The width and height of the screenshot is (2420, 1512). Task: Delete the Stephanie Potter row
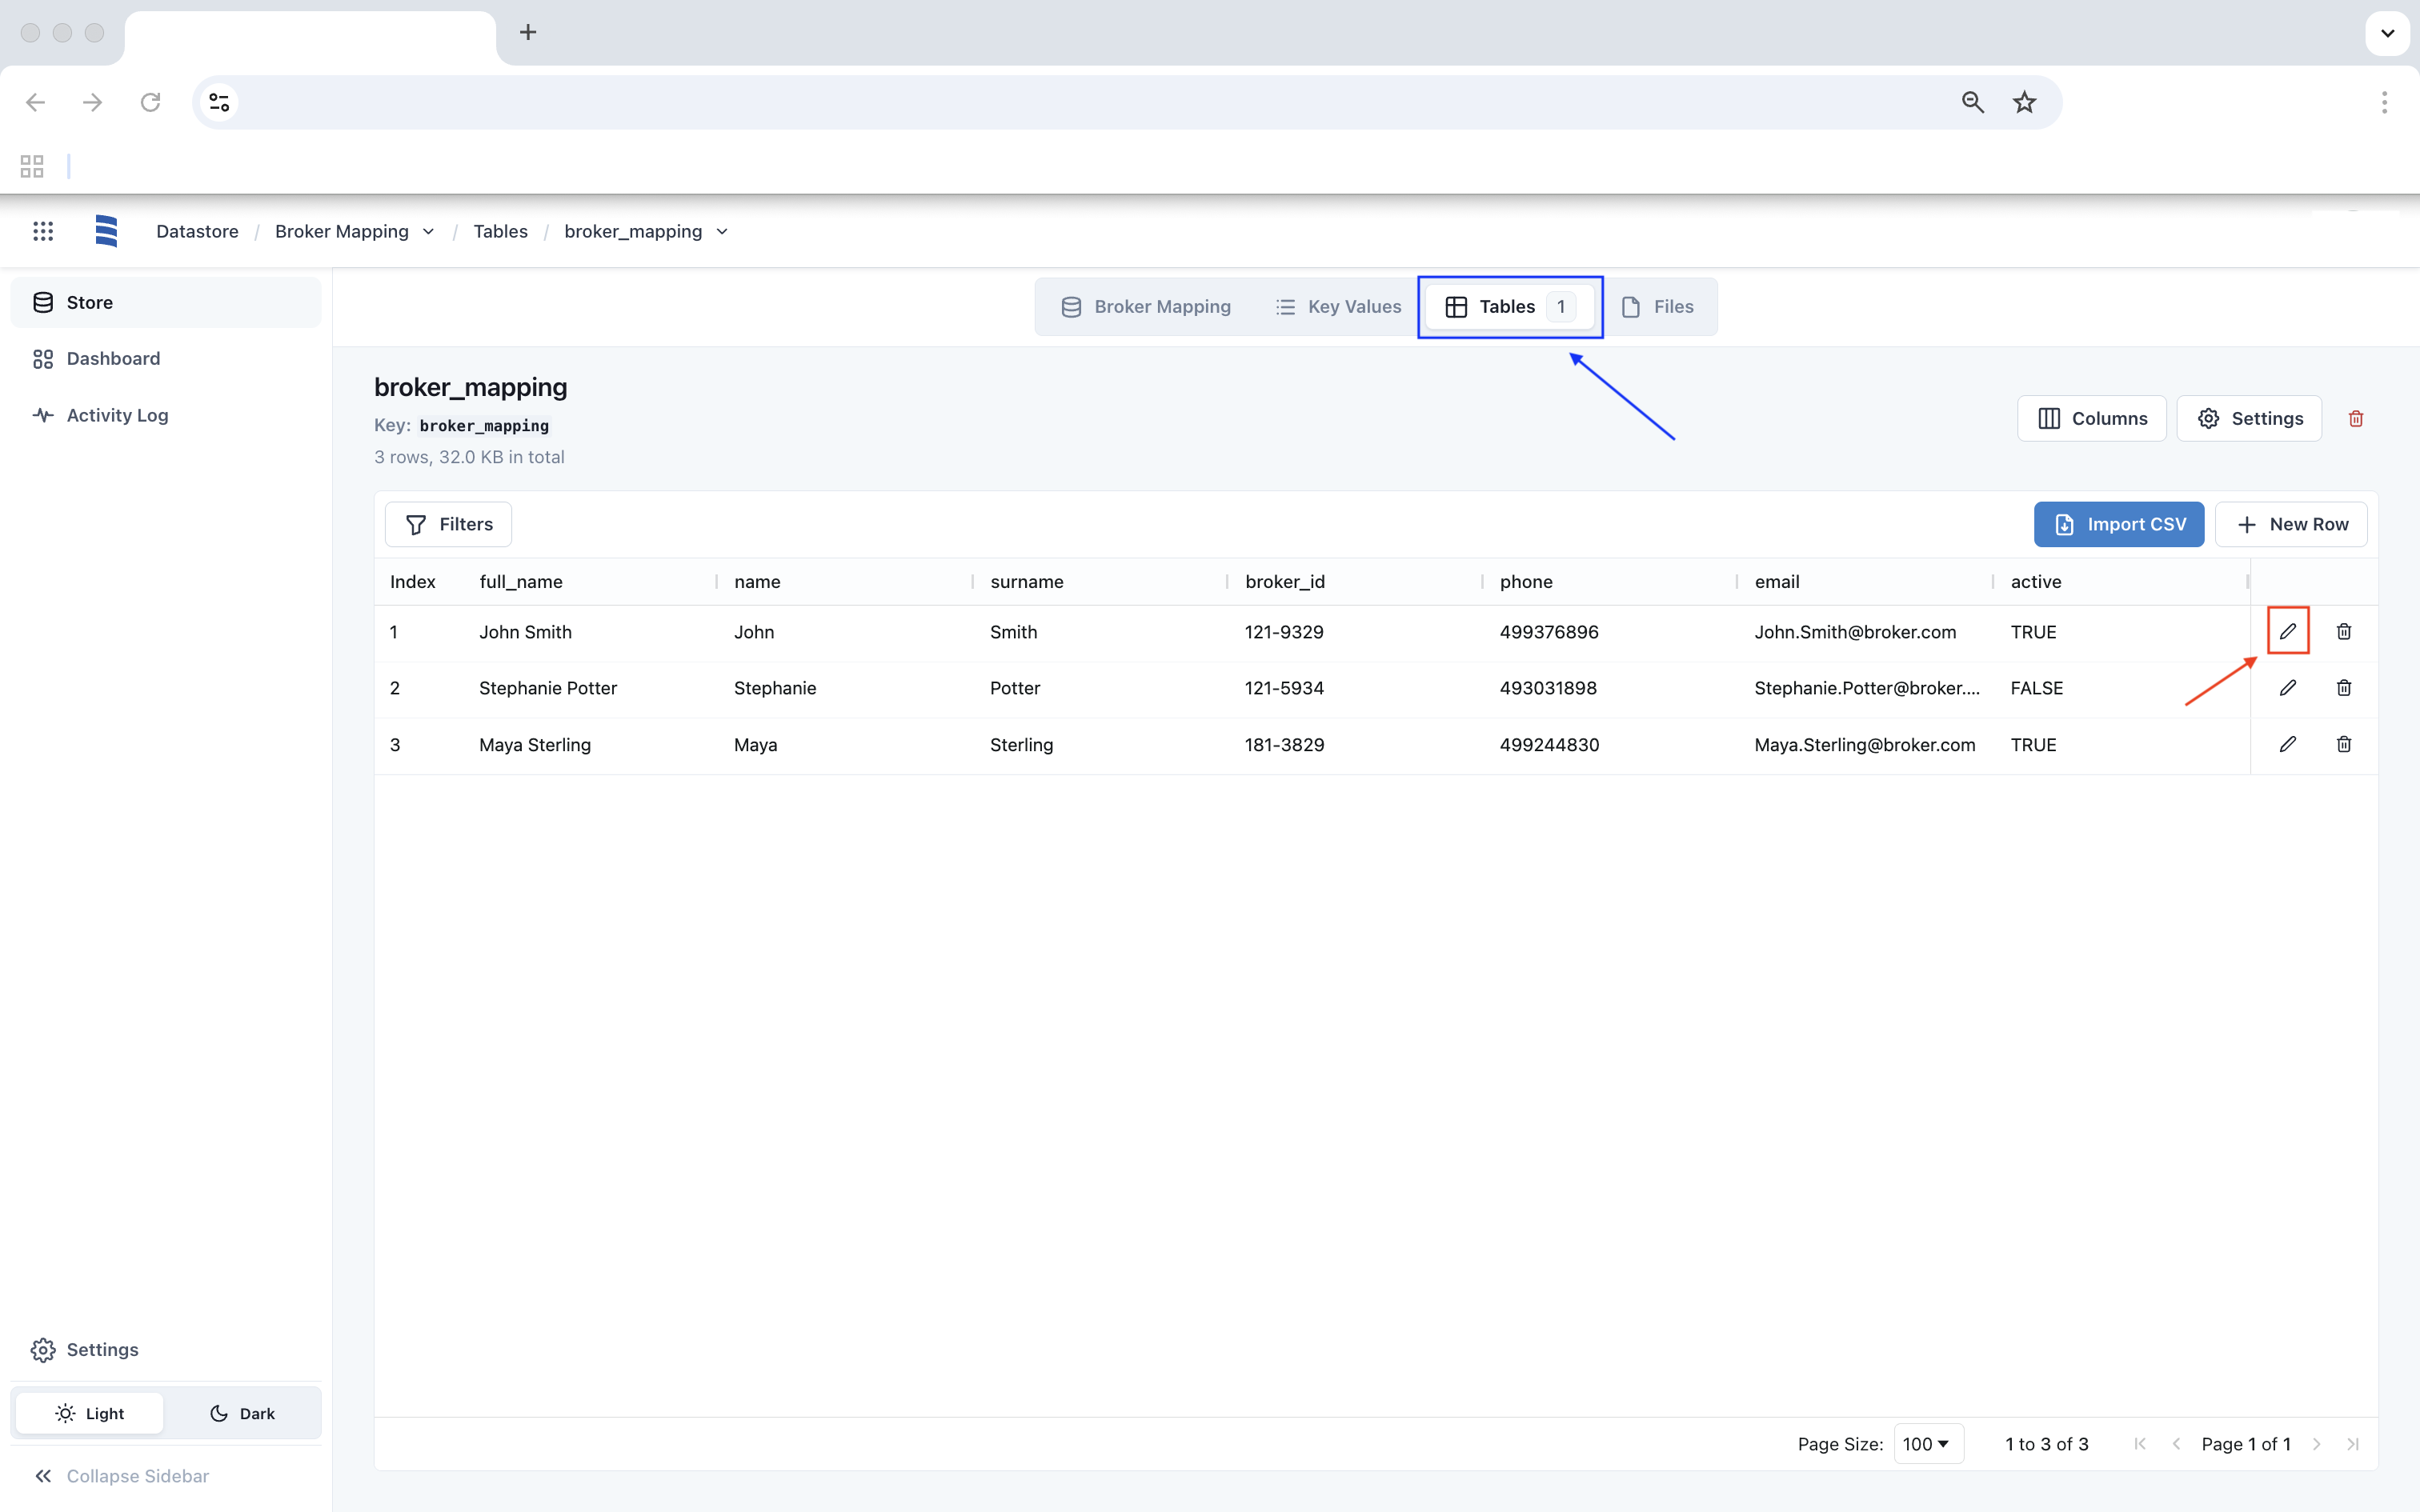(x=2343, y=688)
